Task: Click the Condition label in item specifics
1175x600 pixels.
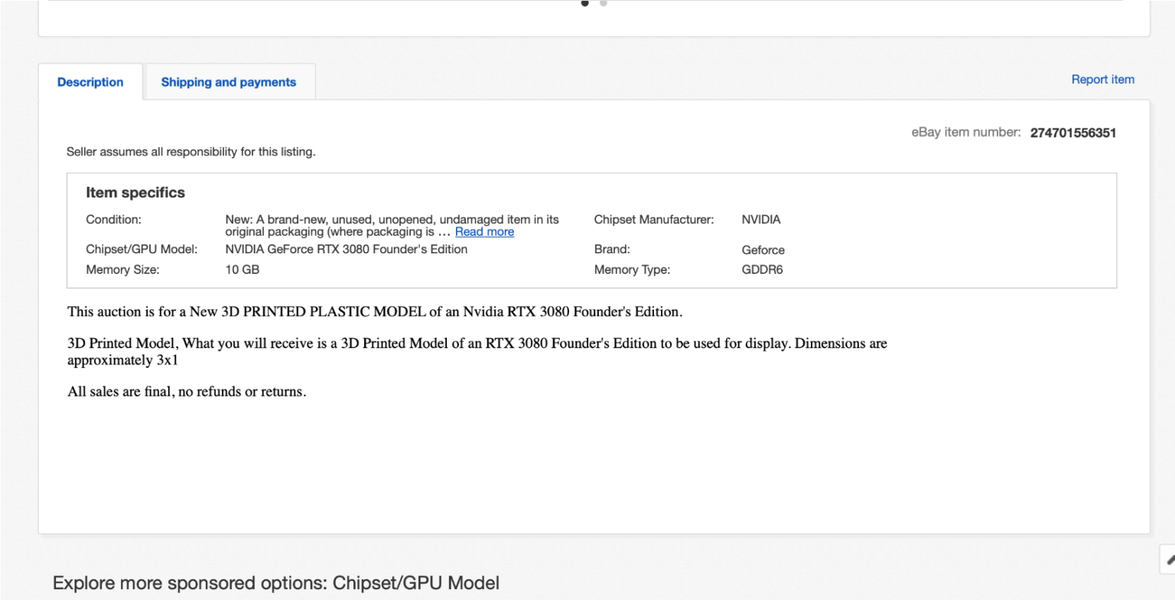Action: pyautogui.click(x=114, y=220)
